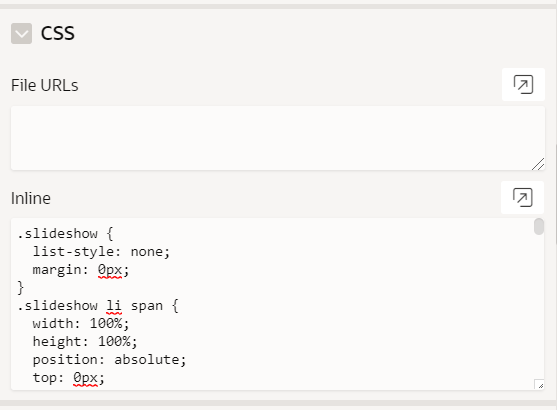Image resolution: width=557 pixels, height=410 pixels.
Task: Click 'span' in the second selector
Action: 147,306
